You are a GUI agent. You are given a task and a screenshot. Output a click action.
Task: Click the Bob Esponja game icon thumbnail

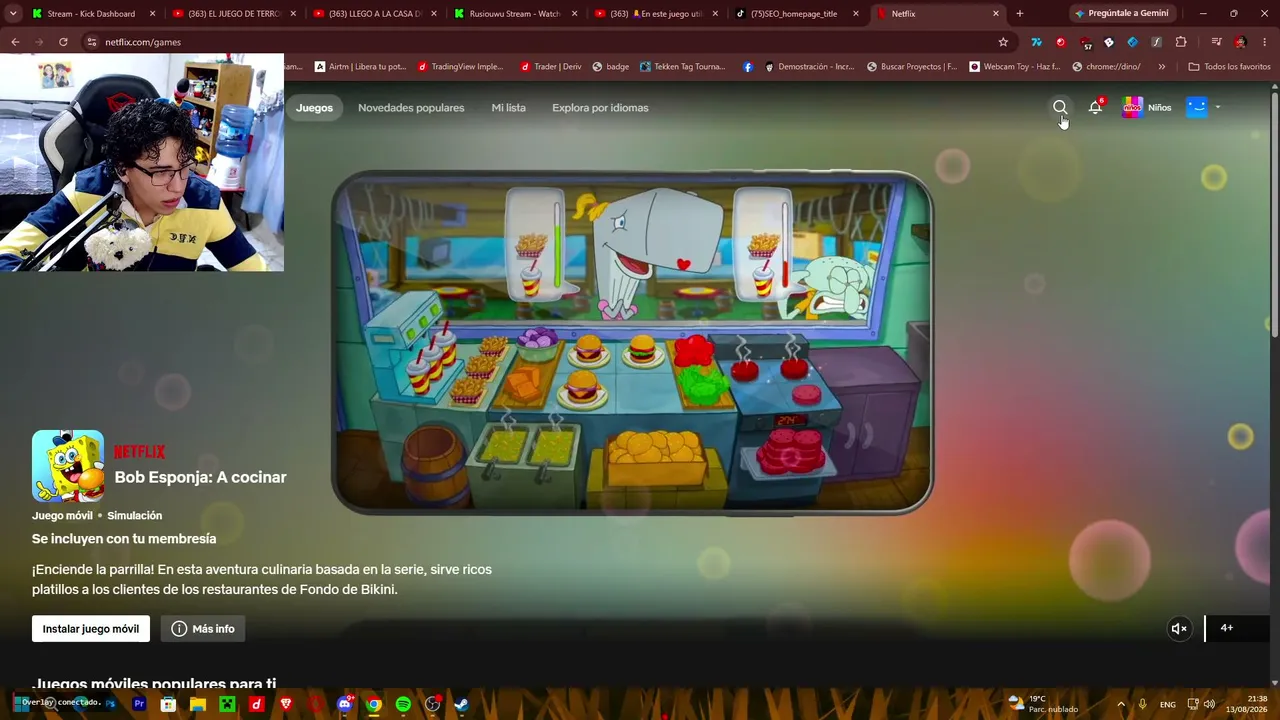click(x=68, y=466)
